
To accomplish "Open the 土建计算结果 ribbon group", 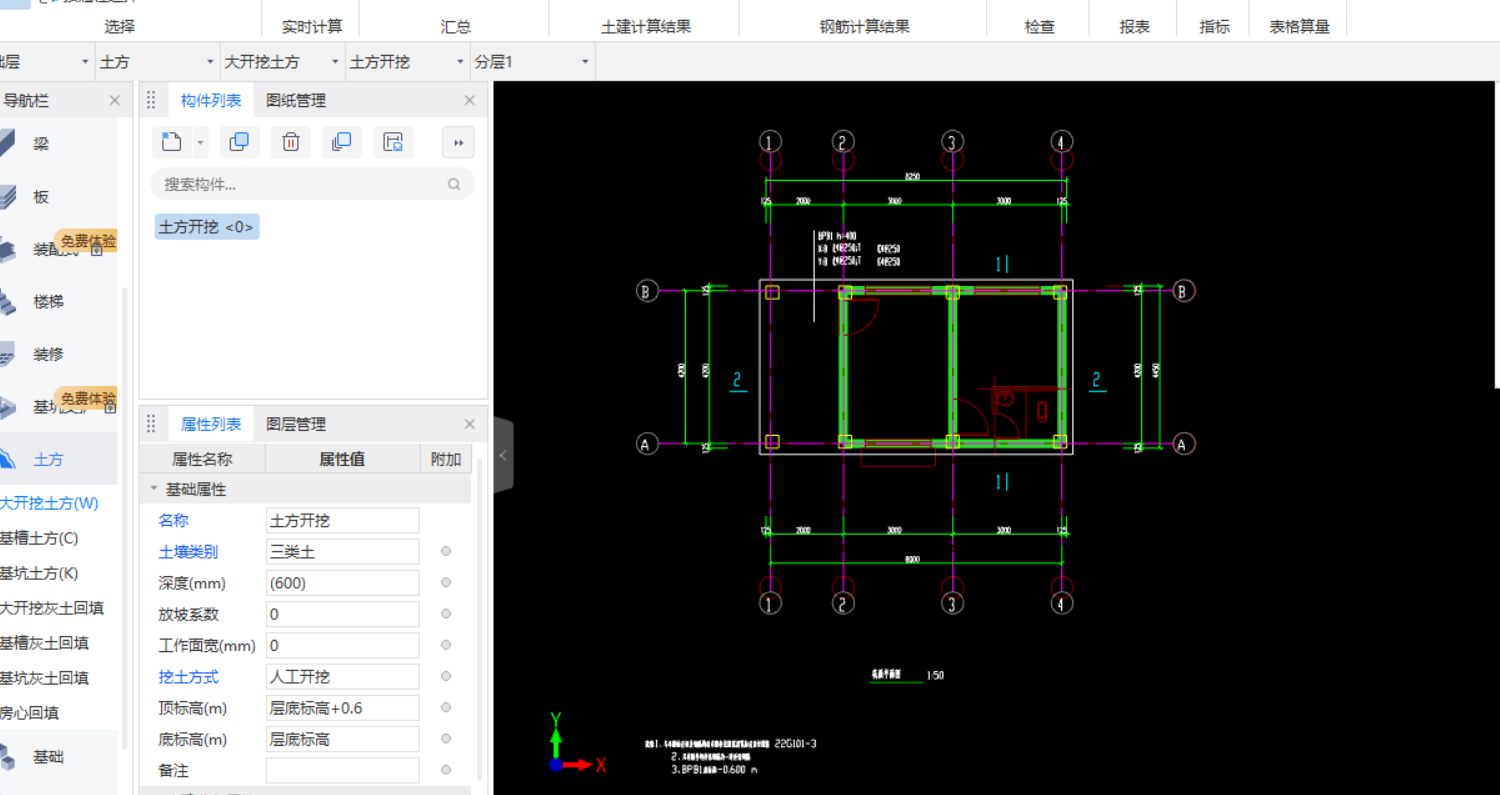I will click(645, 27).
